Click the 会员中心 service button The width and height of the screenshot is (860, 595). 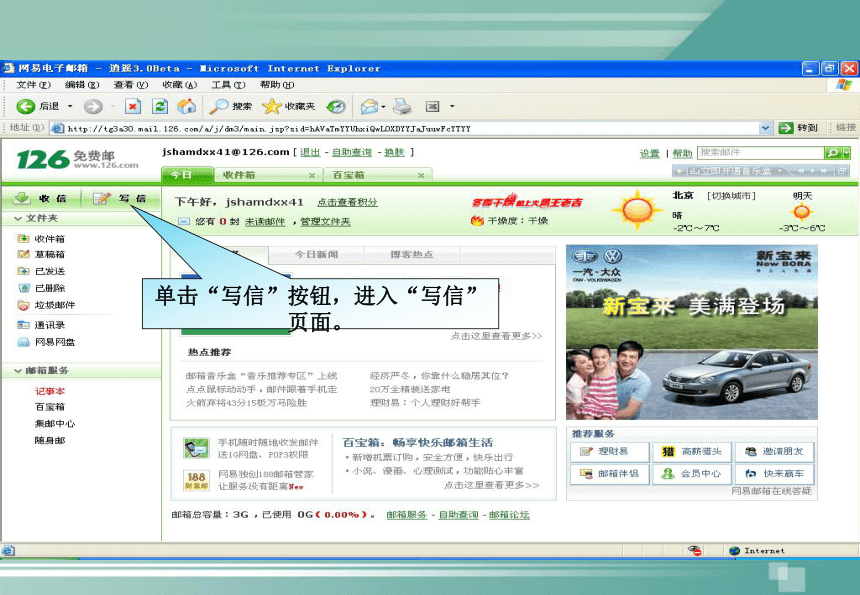(x=693, y=474)
